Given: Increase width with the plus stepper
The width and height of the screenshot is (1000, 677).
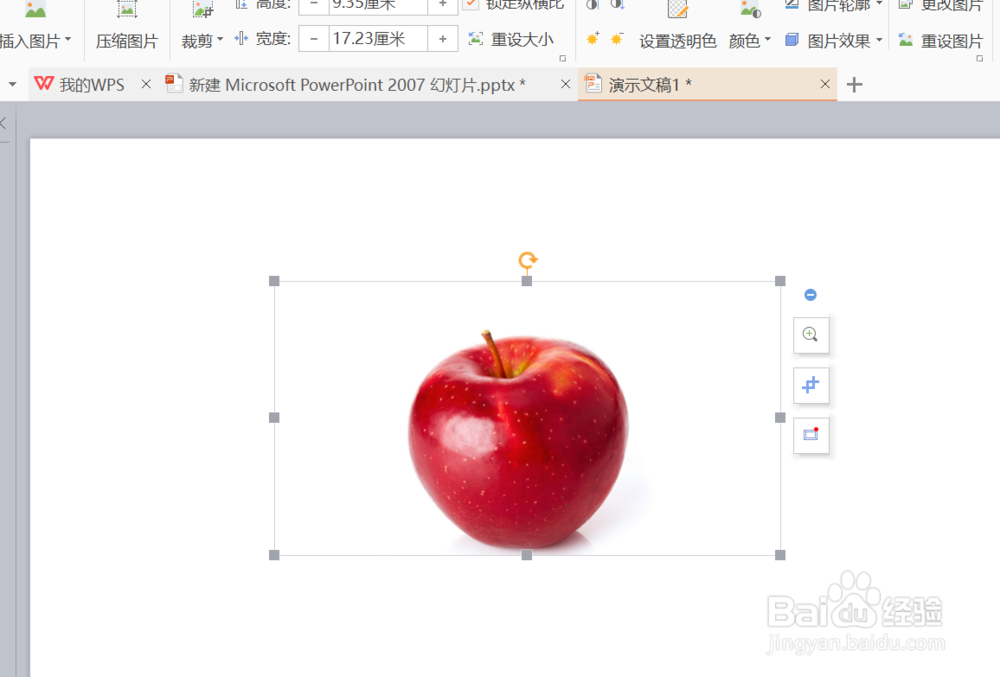Looking at the screenshot, I should 443,39.
